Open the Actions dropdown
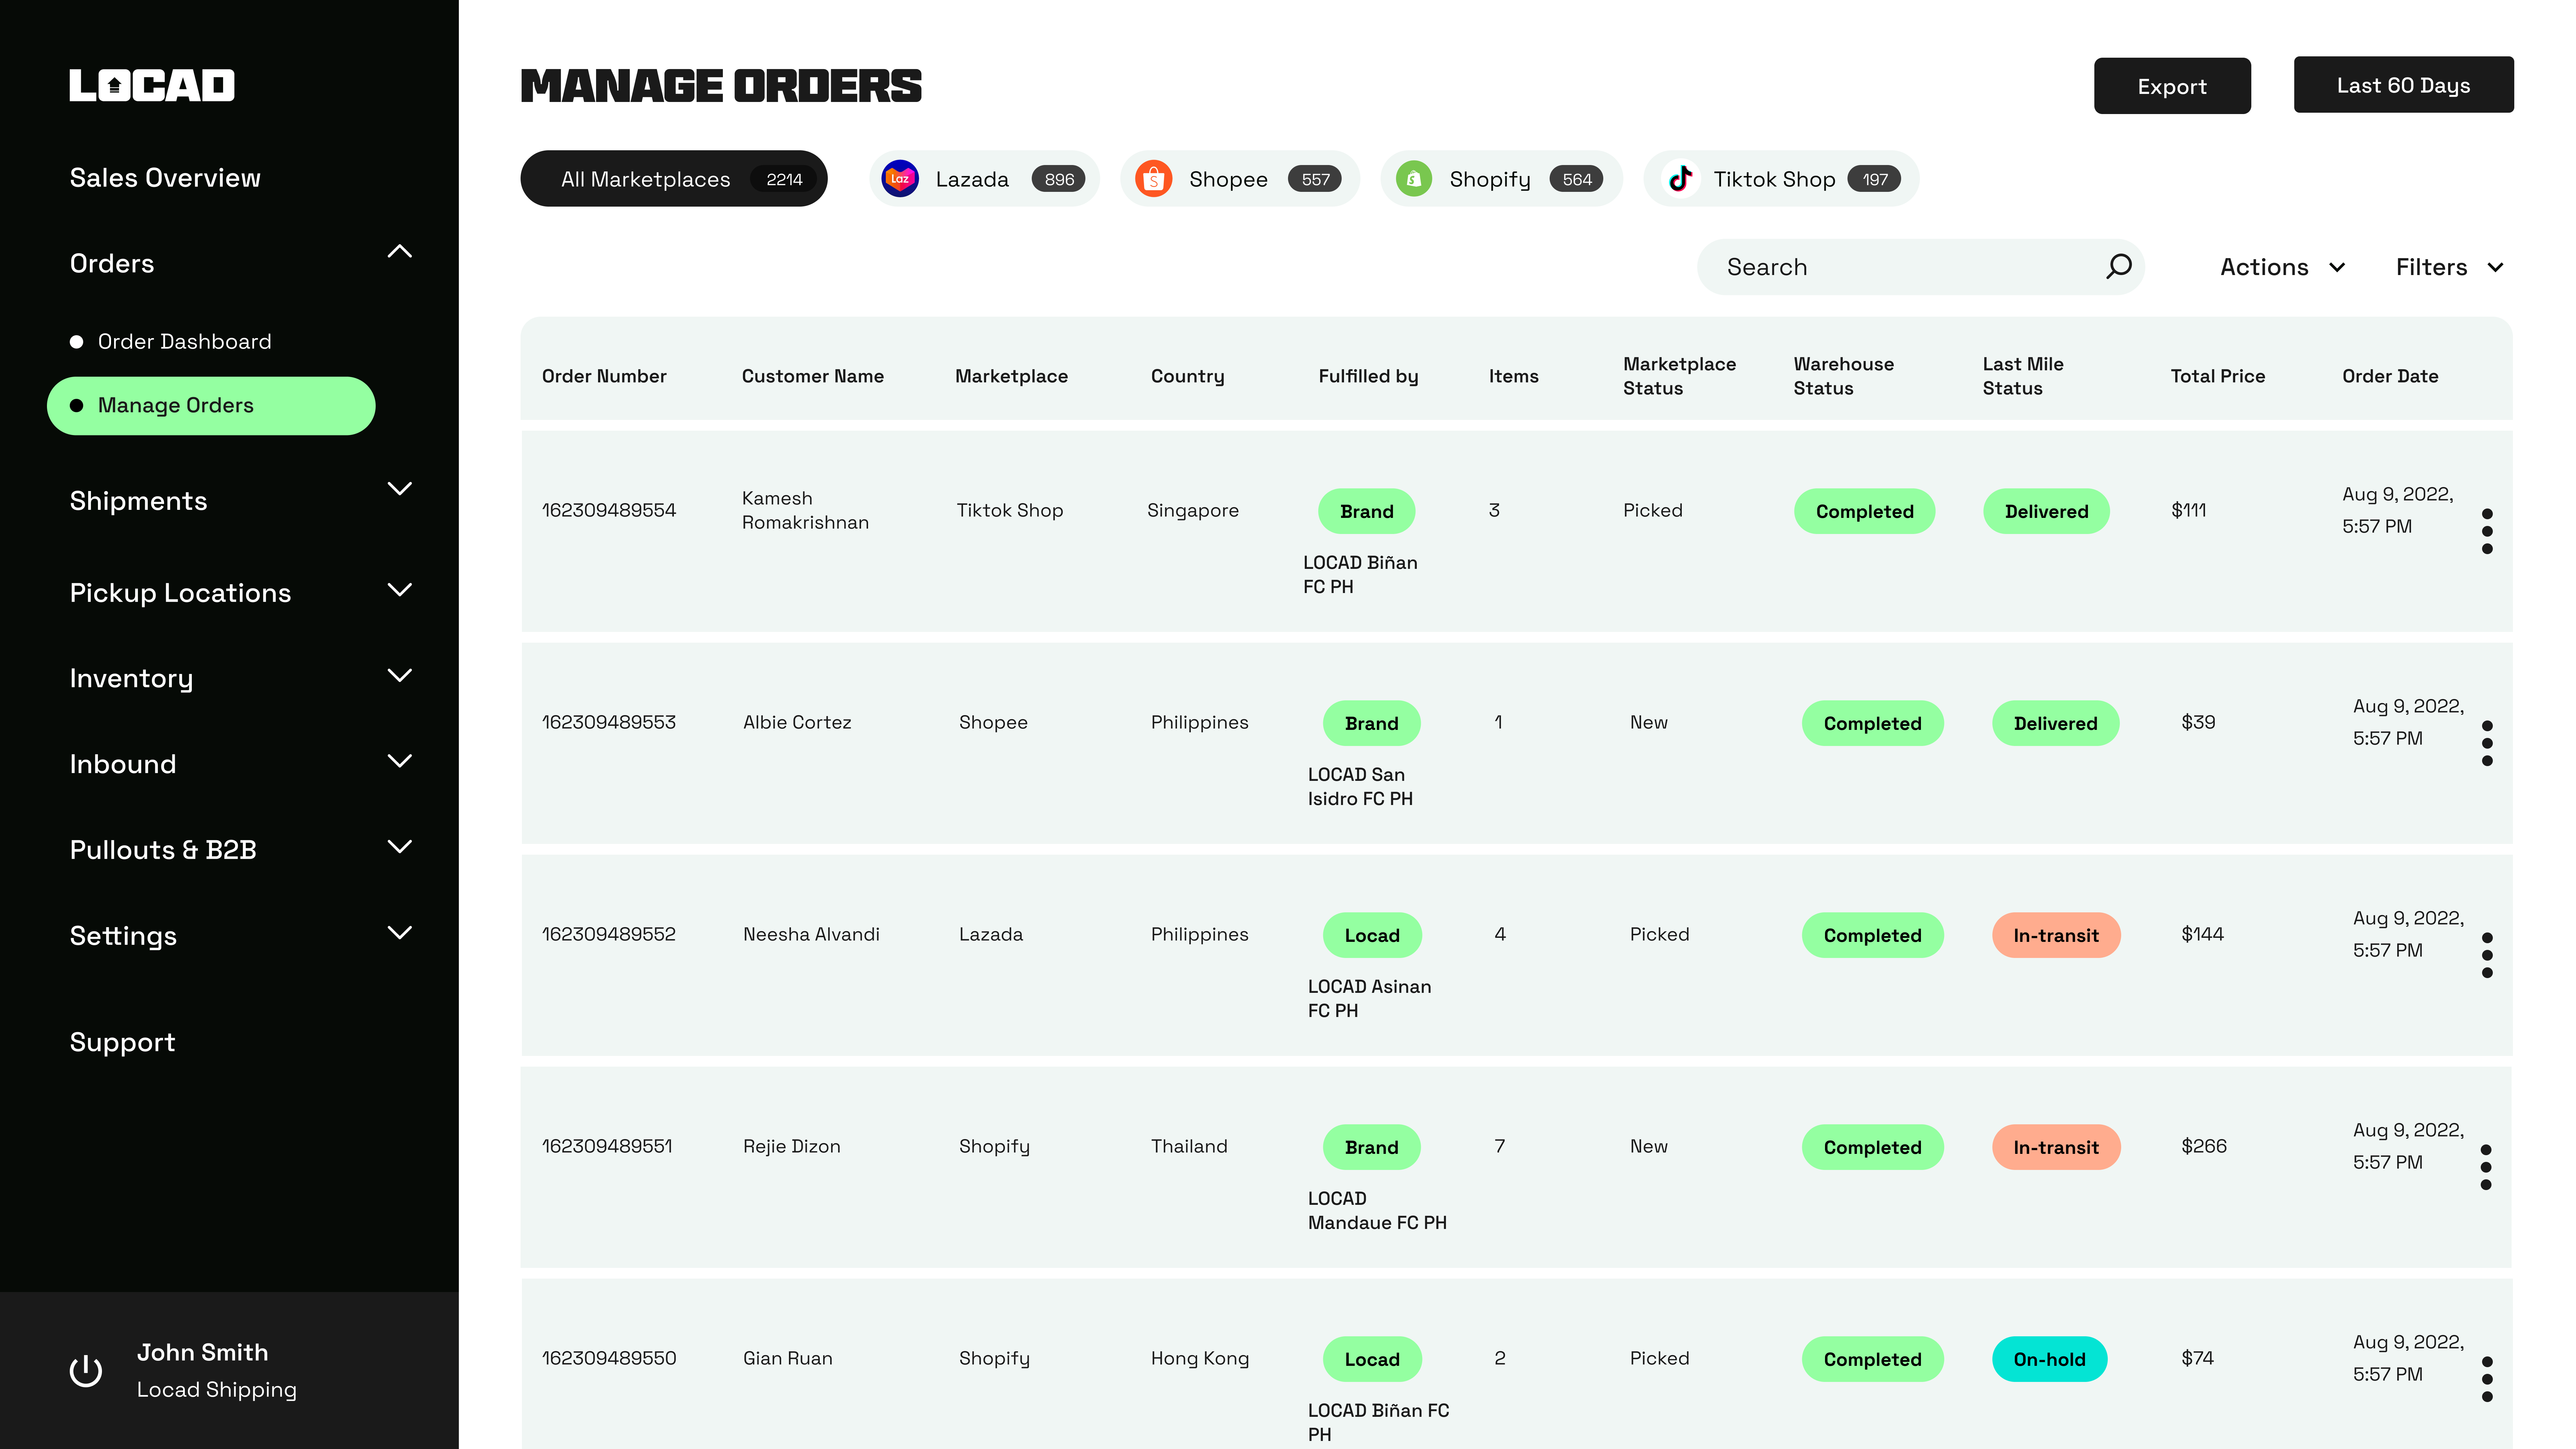Screen dimensions: 2576x1449 click(x=2282, y=267)
